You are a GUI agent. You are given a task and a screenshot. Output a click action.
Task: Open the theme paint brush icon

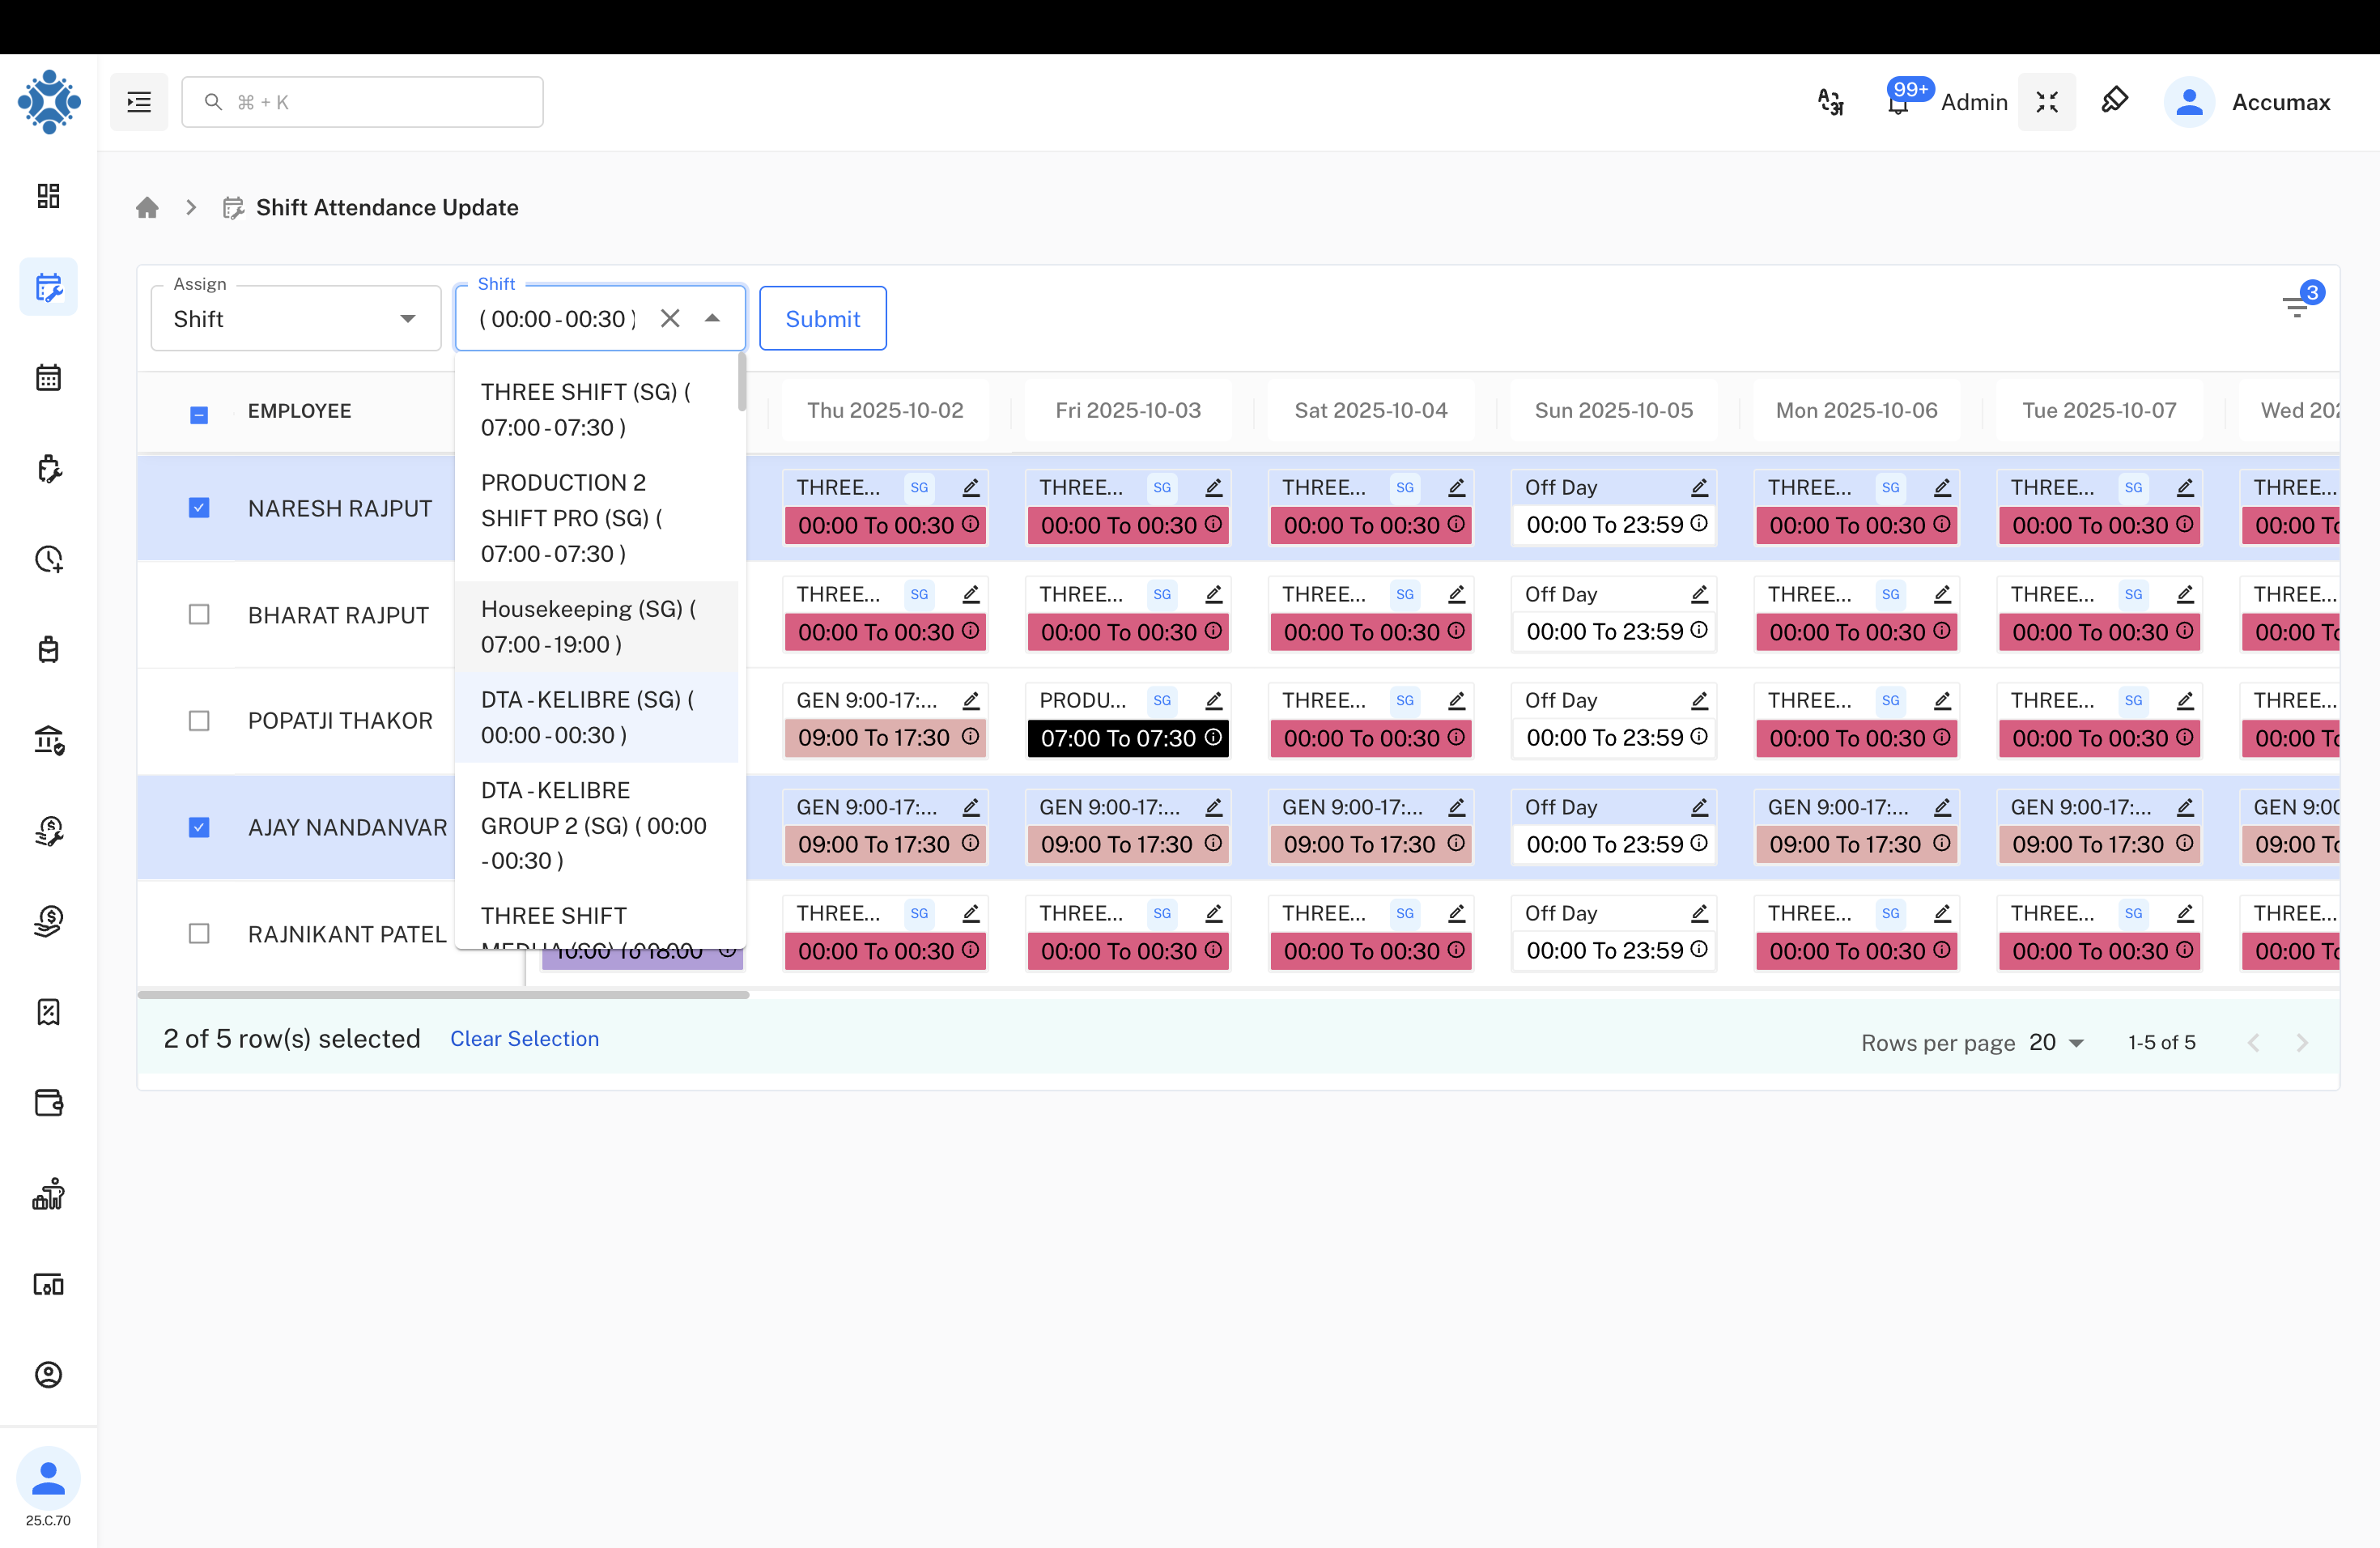tap(2114, 100)
